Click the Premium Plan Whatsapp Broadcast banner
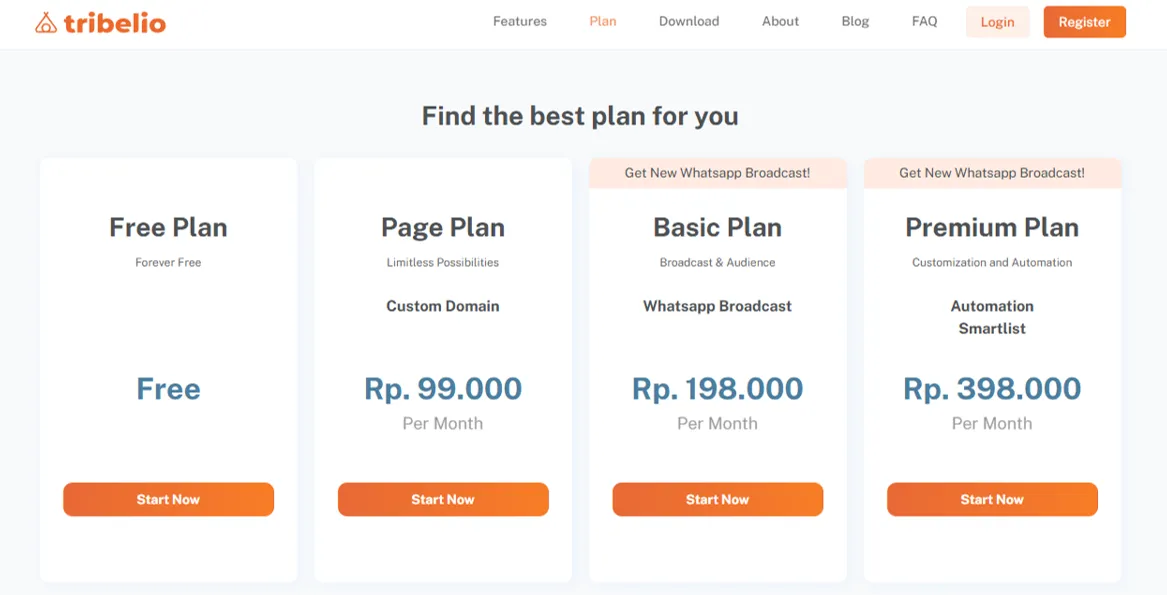The width and height of the screenshot is (1167, 595). 992,173
